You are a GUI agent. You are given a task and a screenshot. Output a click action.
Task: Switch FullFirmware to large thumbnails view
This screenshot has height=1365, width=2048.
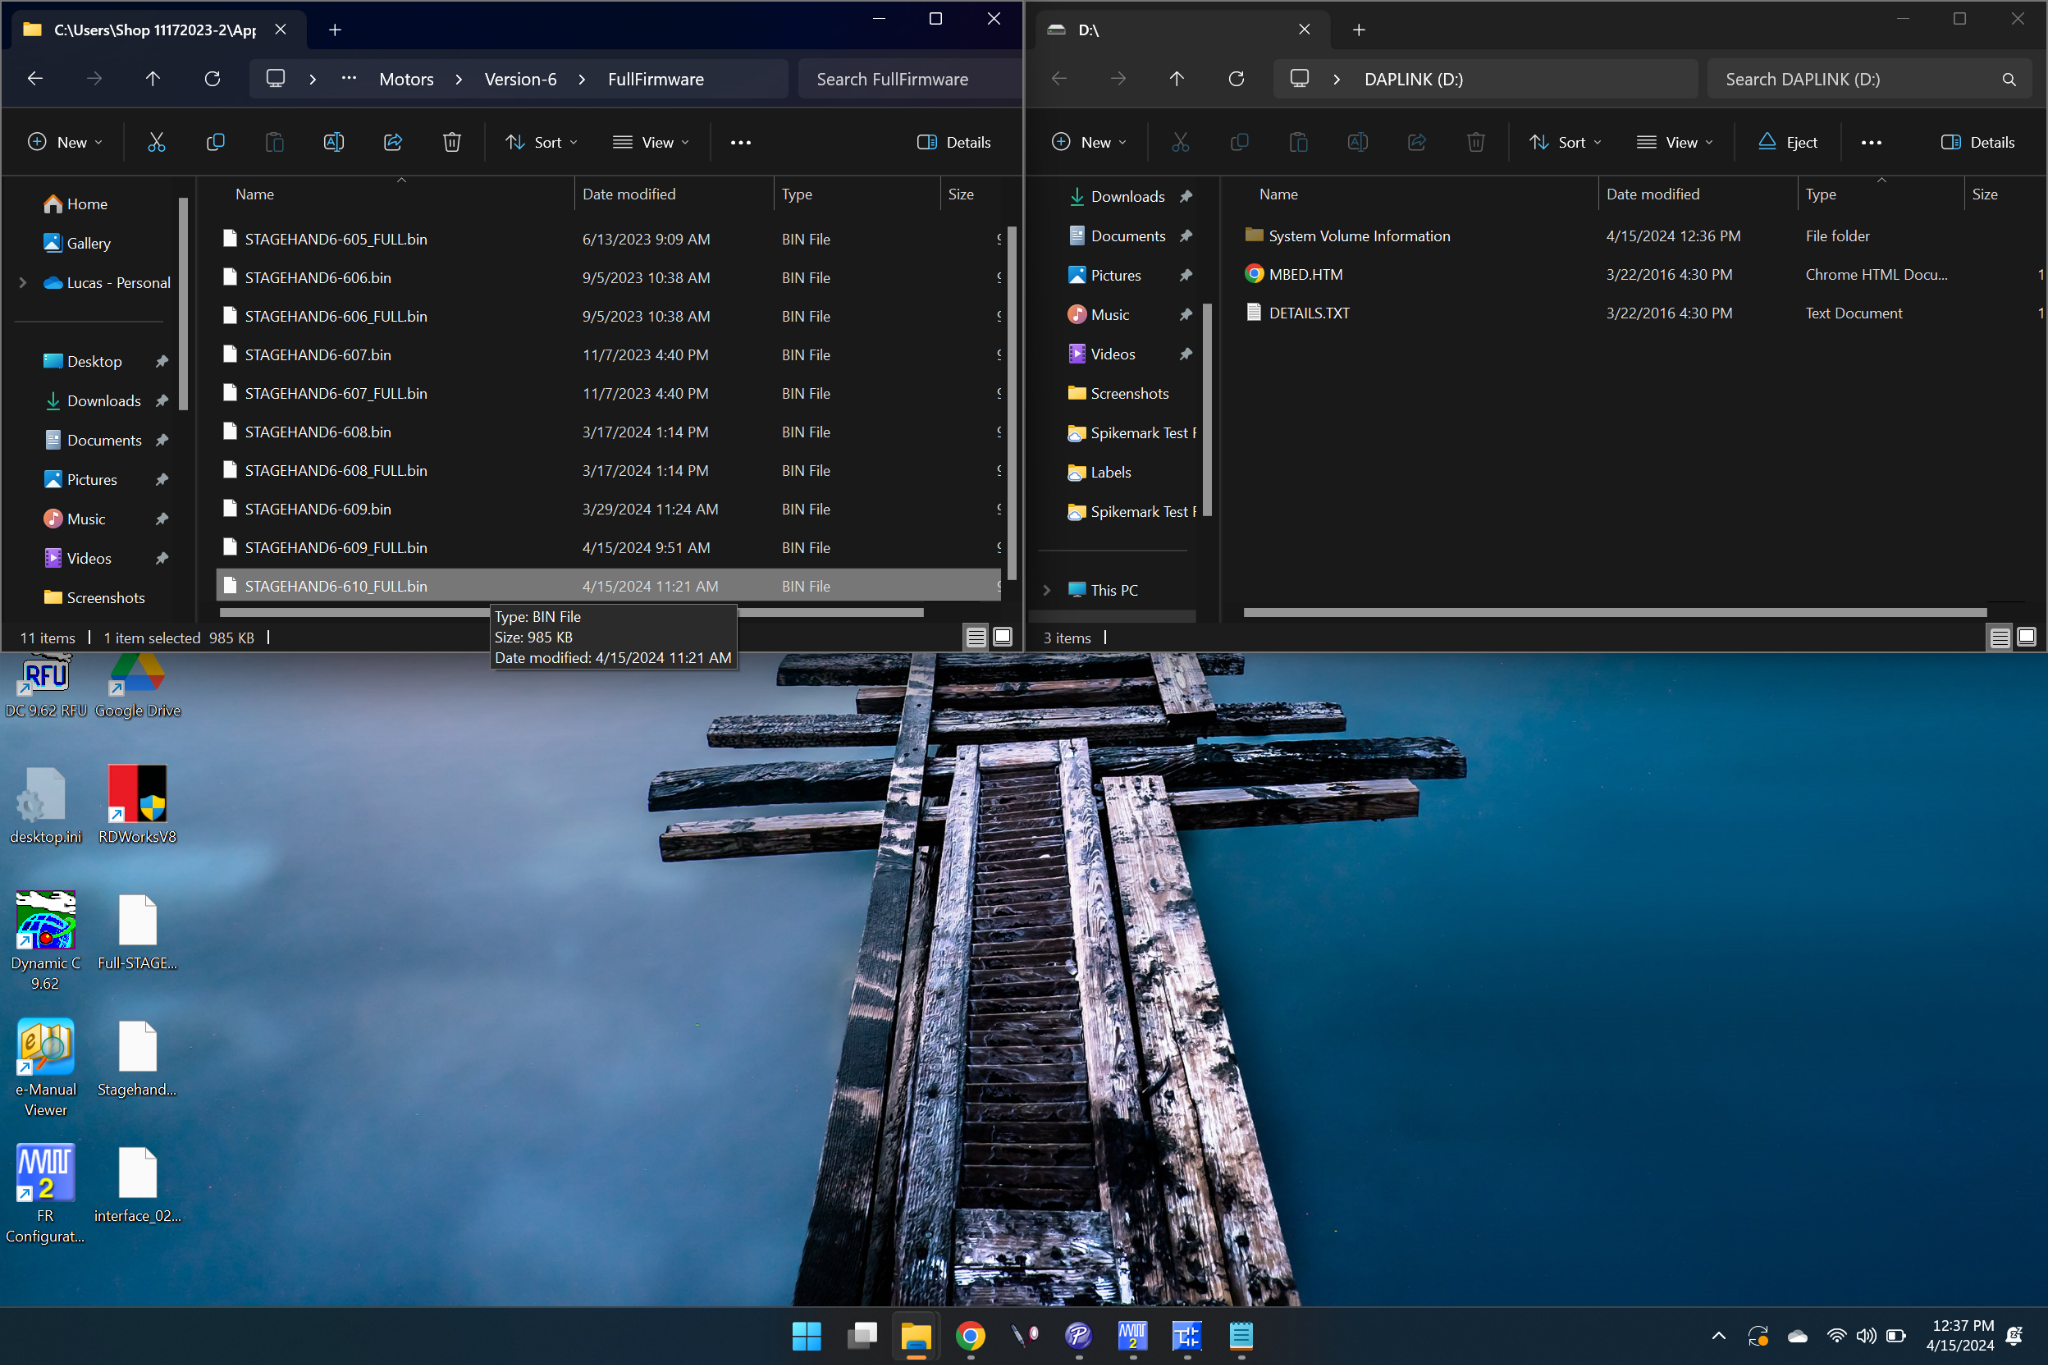tap(1003, 637)
